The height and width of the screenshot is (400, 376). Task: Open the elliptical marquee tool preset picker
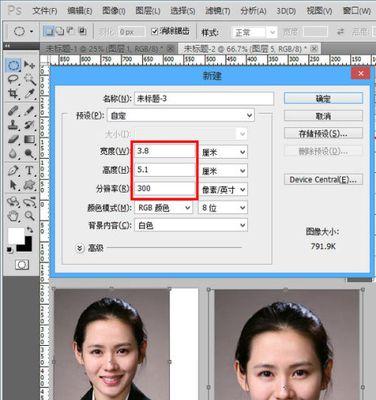(x=24, y=31)
